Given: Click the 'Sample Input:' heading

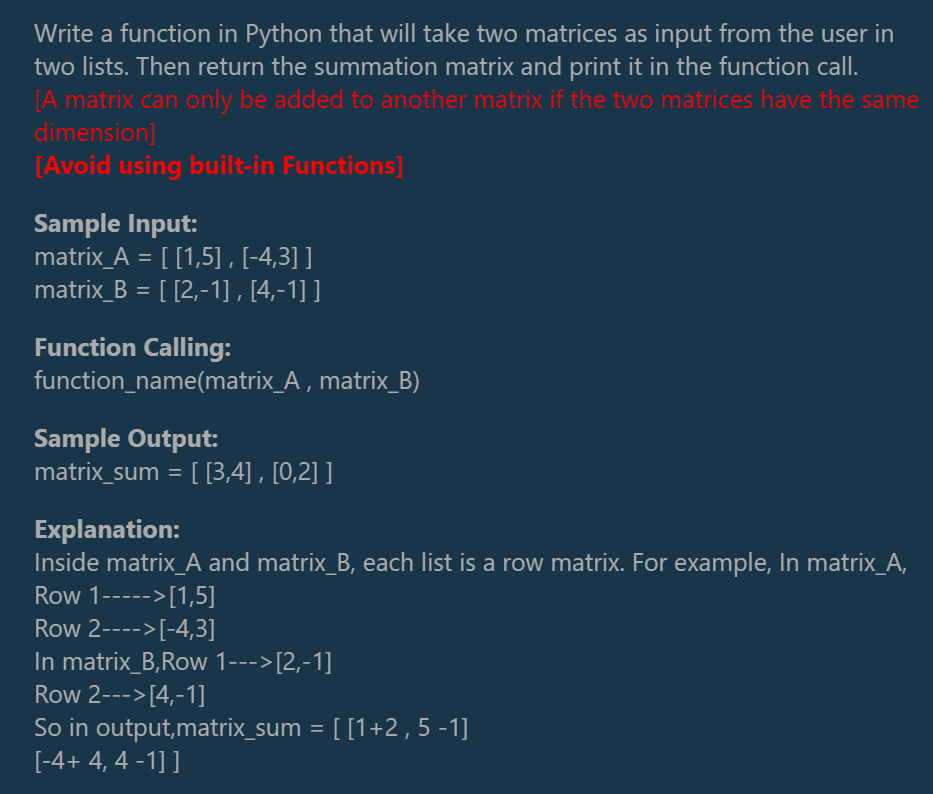Looking at the screenshot, I should [x=115, y=224].
